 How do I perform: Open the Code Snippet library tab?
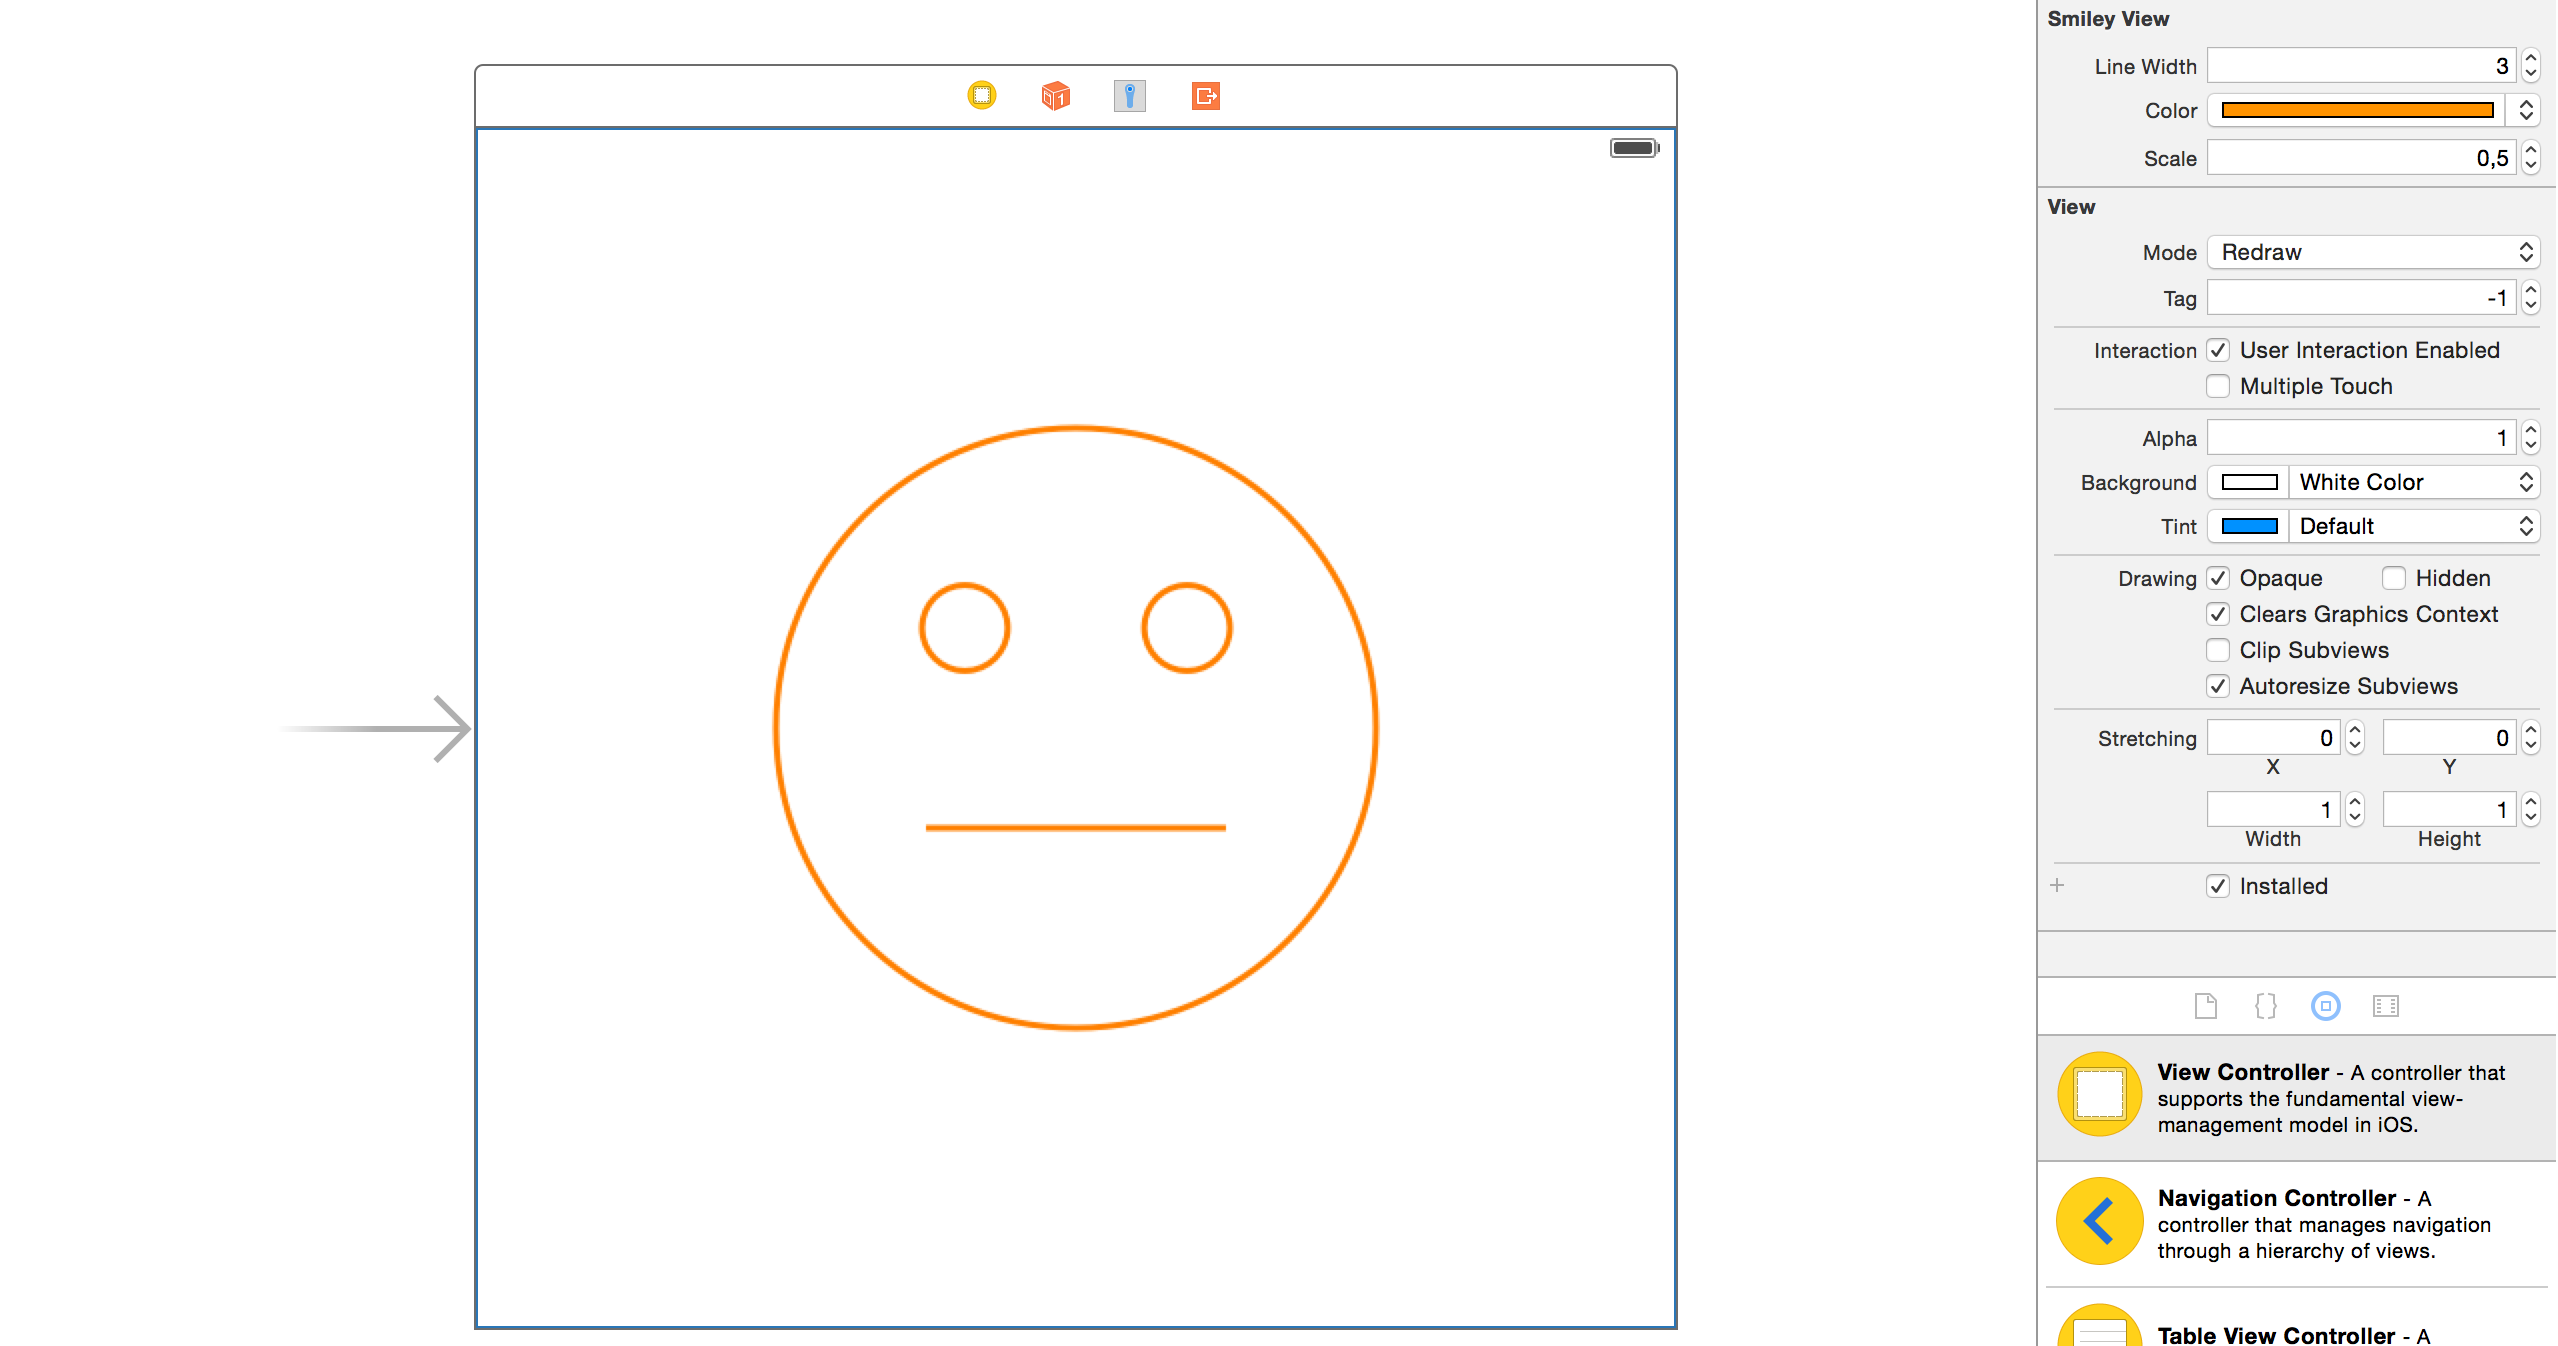click(2265, 1006)
